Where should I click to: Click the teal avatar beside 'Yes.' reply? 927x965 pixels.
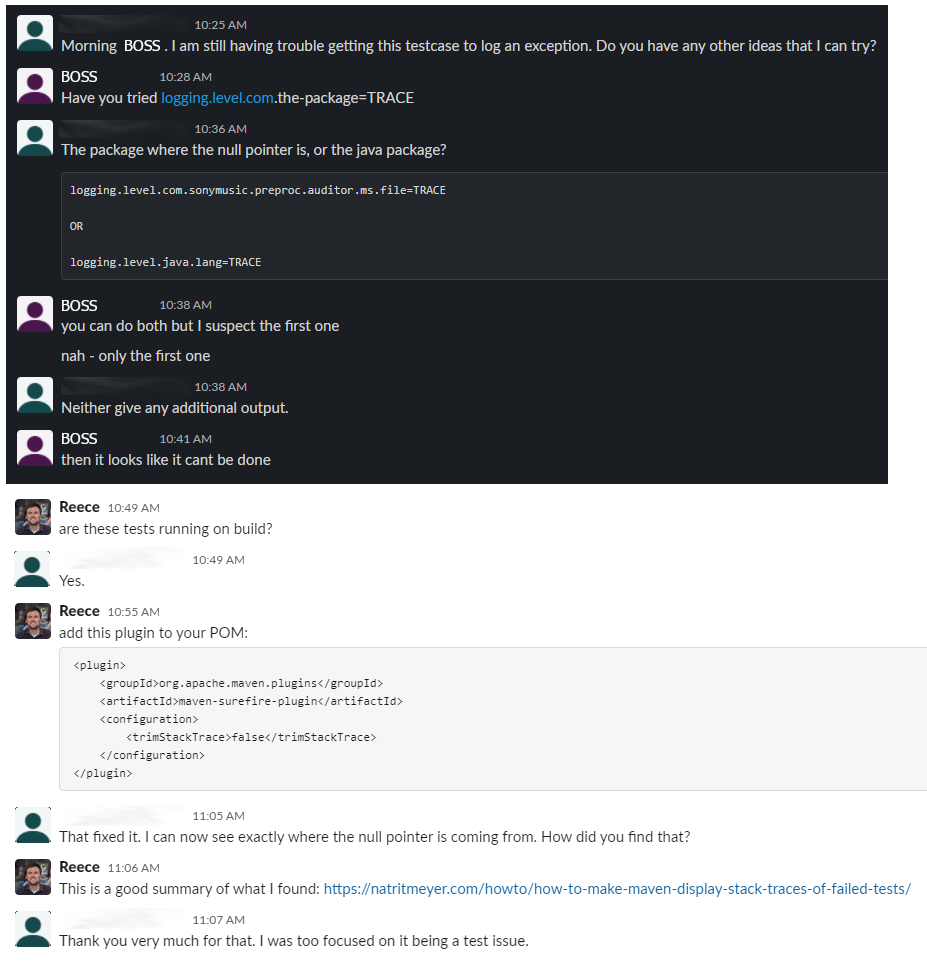[x=32, y=569]
